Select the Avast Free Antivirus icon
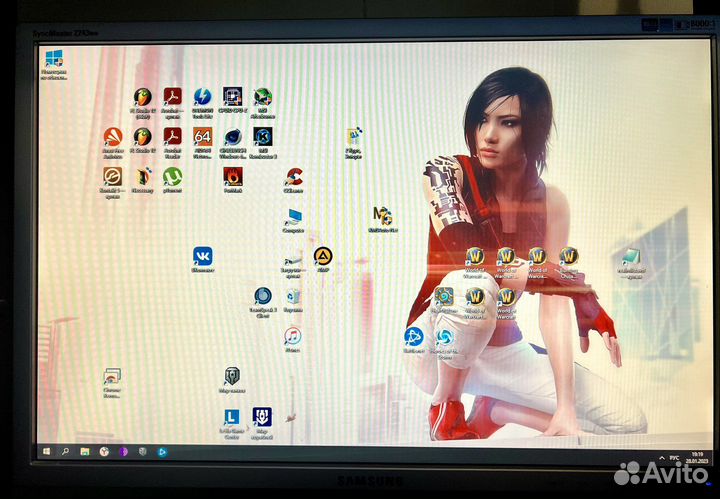Viewport: 720px width, 499px height. [x=112, y=137]
